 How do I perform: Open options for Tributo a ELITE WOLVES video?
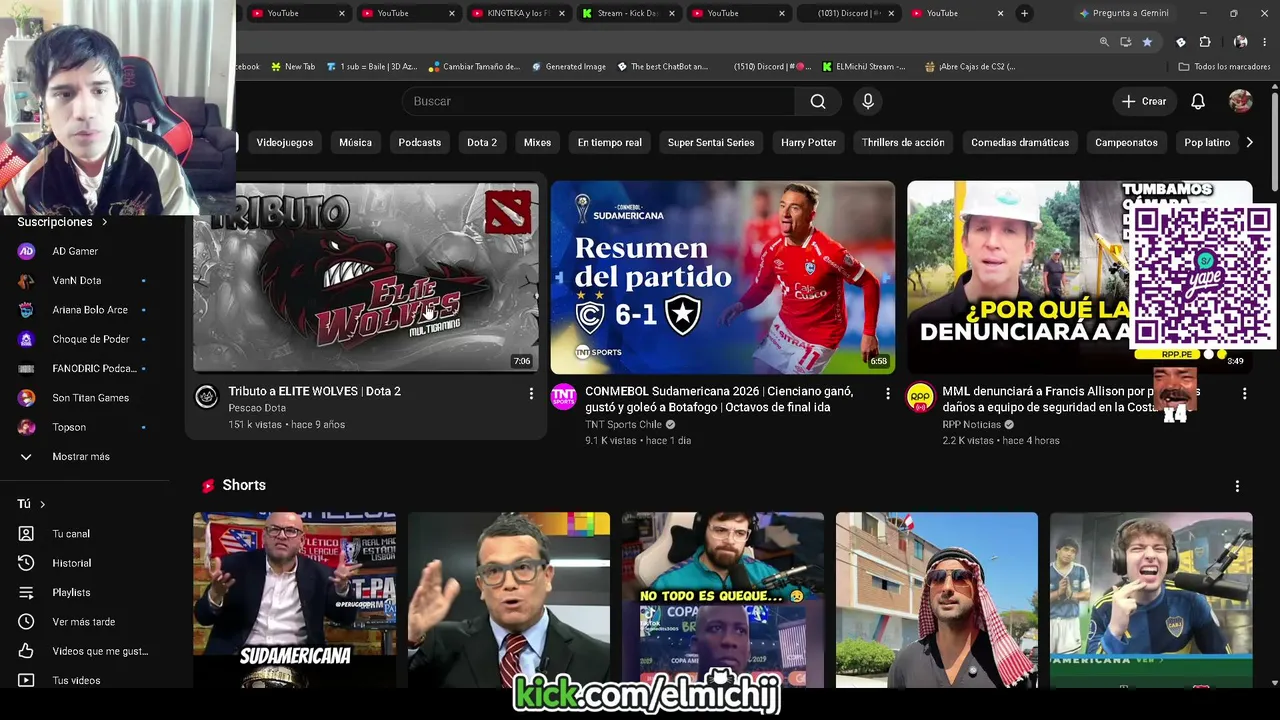tap(531, 394)
